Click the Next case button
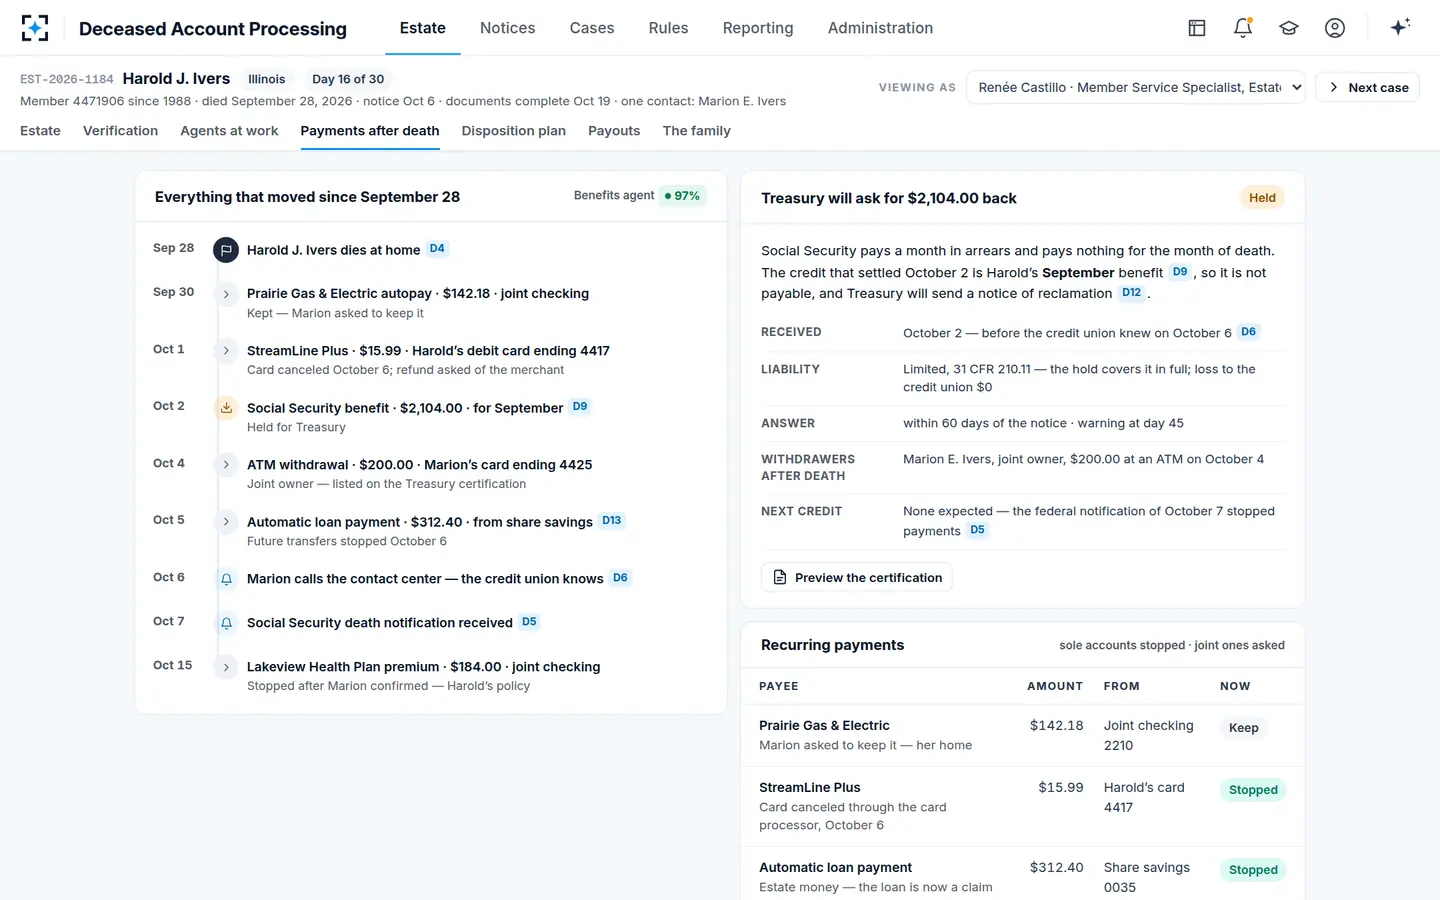1440x900 pixels. point(1367,87)
